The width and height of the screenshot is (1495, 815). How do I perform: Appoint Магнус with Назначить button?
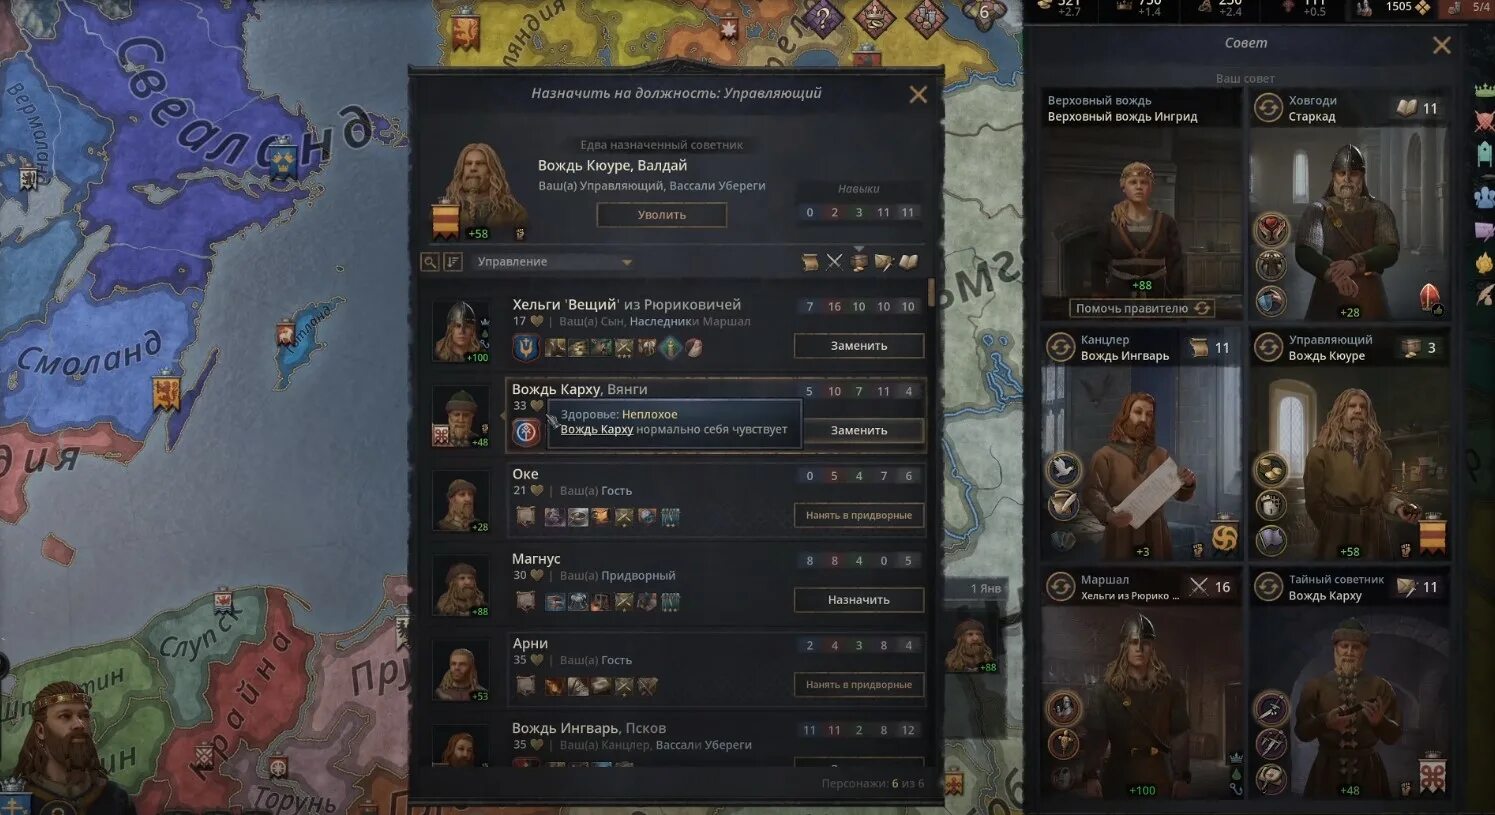[859, 600]
